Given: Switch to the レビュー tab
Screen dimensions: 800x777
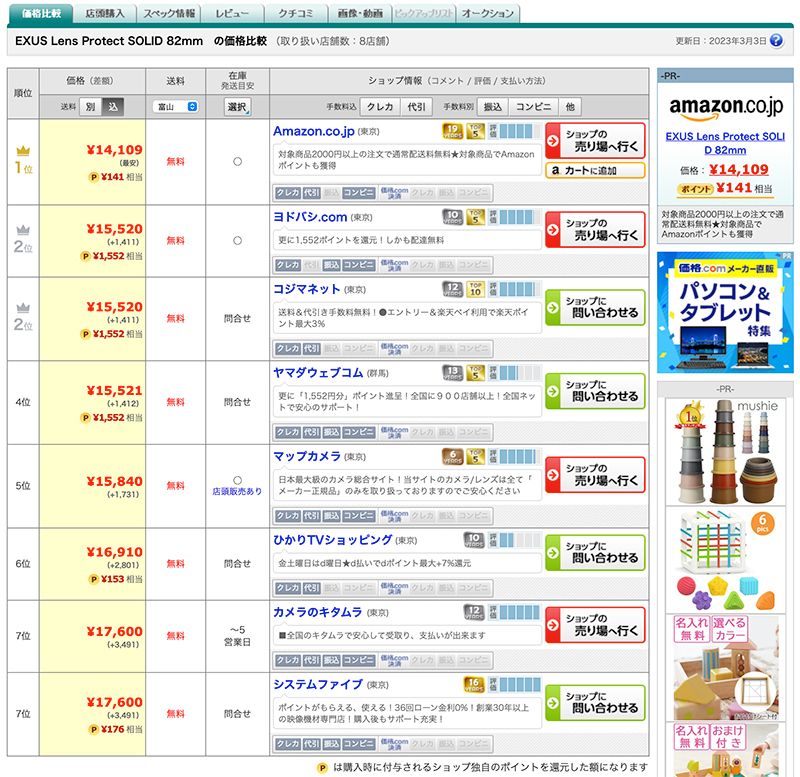Looking at the screenshot, I should pos(232,13).
